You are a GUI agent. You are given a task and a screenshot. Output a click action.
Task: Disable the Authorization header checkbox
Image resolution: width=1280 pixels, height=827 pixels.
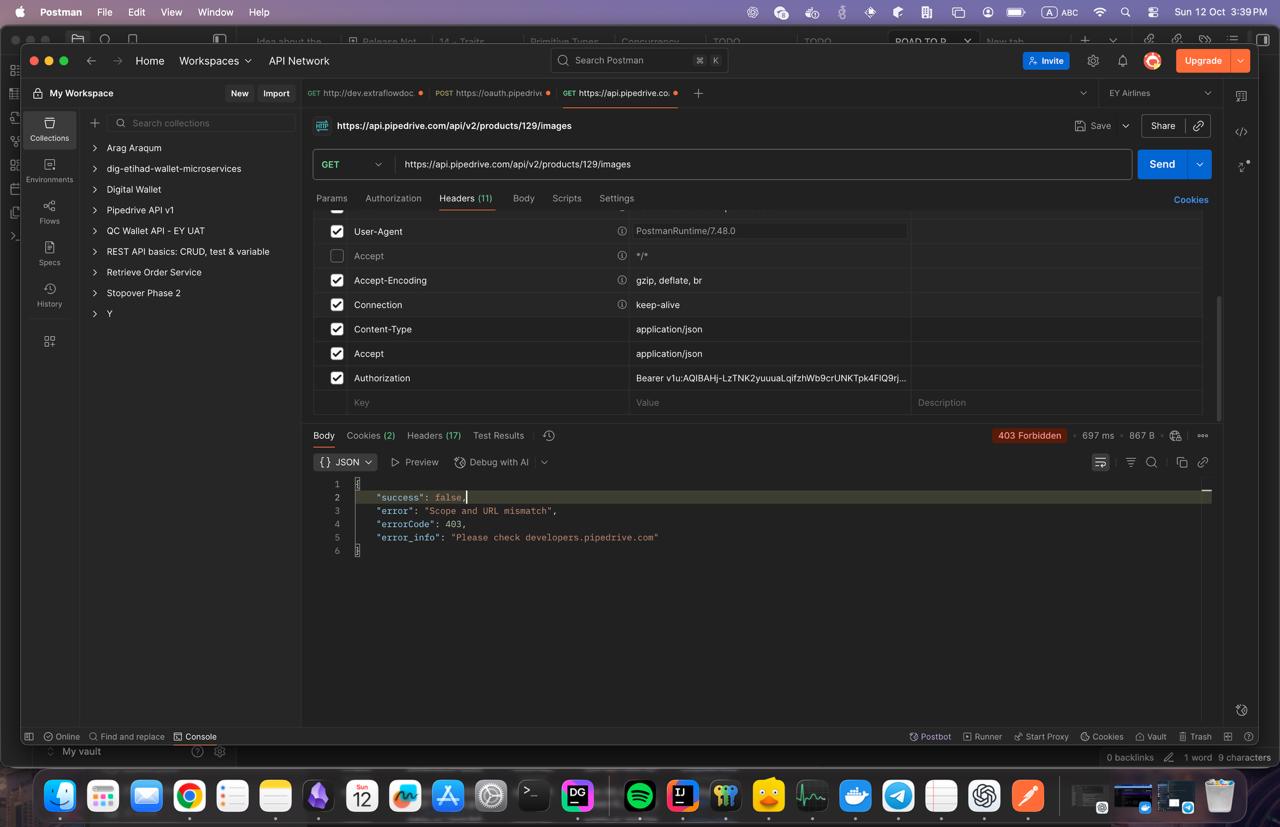coord(337,378)
